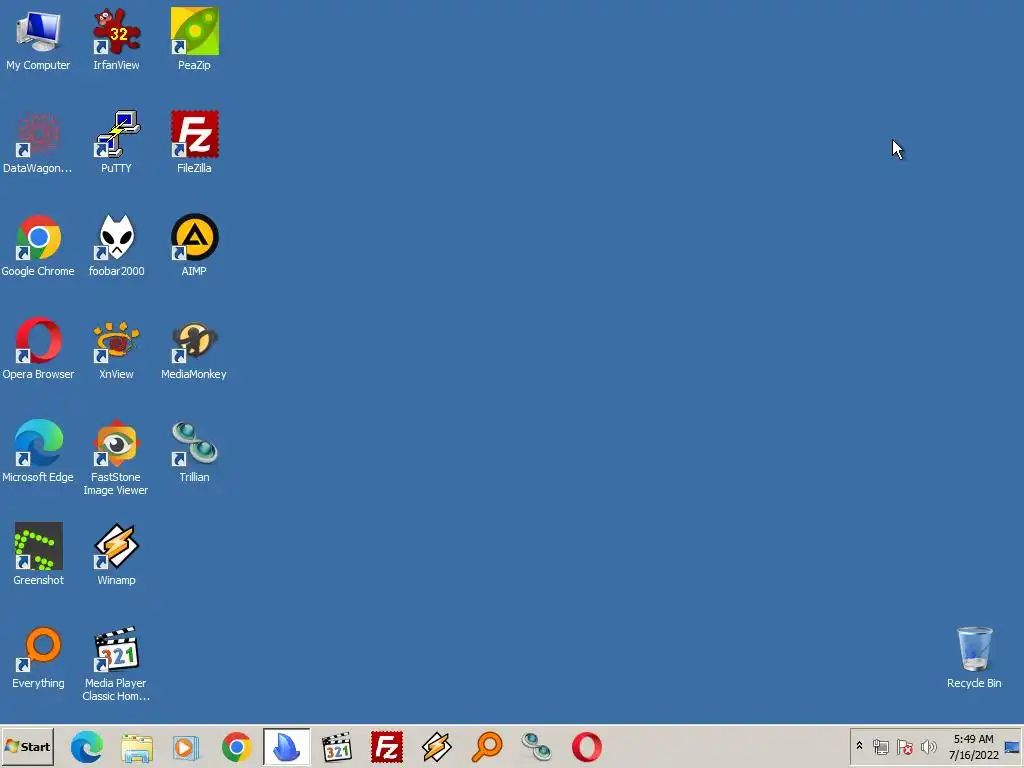The image size is (1024, 768).
Task: Select the Google Chrome desktop shortcut
Action: 38,246
